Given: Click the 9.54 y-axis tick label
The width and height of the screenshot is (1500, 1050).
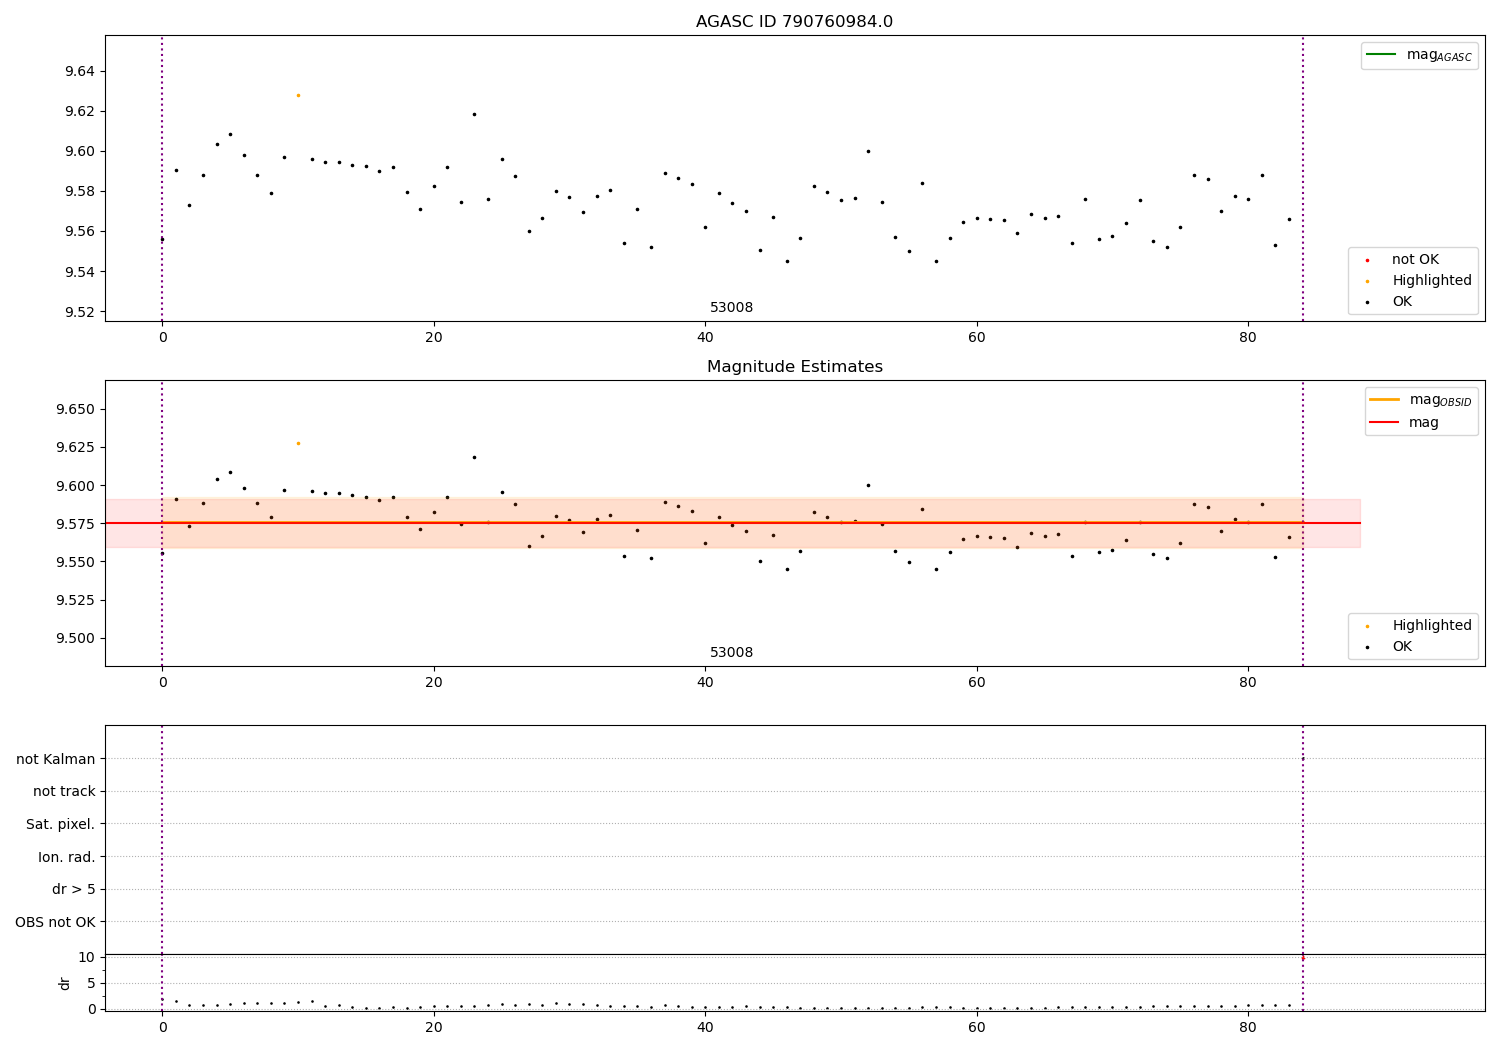Looking at the screenshot, I should [x=80, y=272].
